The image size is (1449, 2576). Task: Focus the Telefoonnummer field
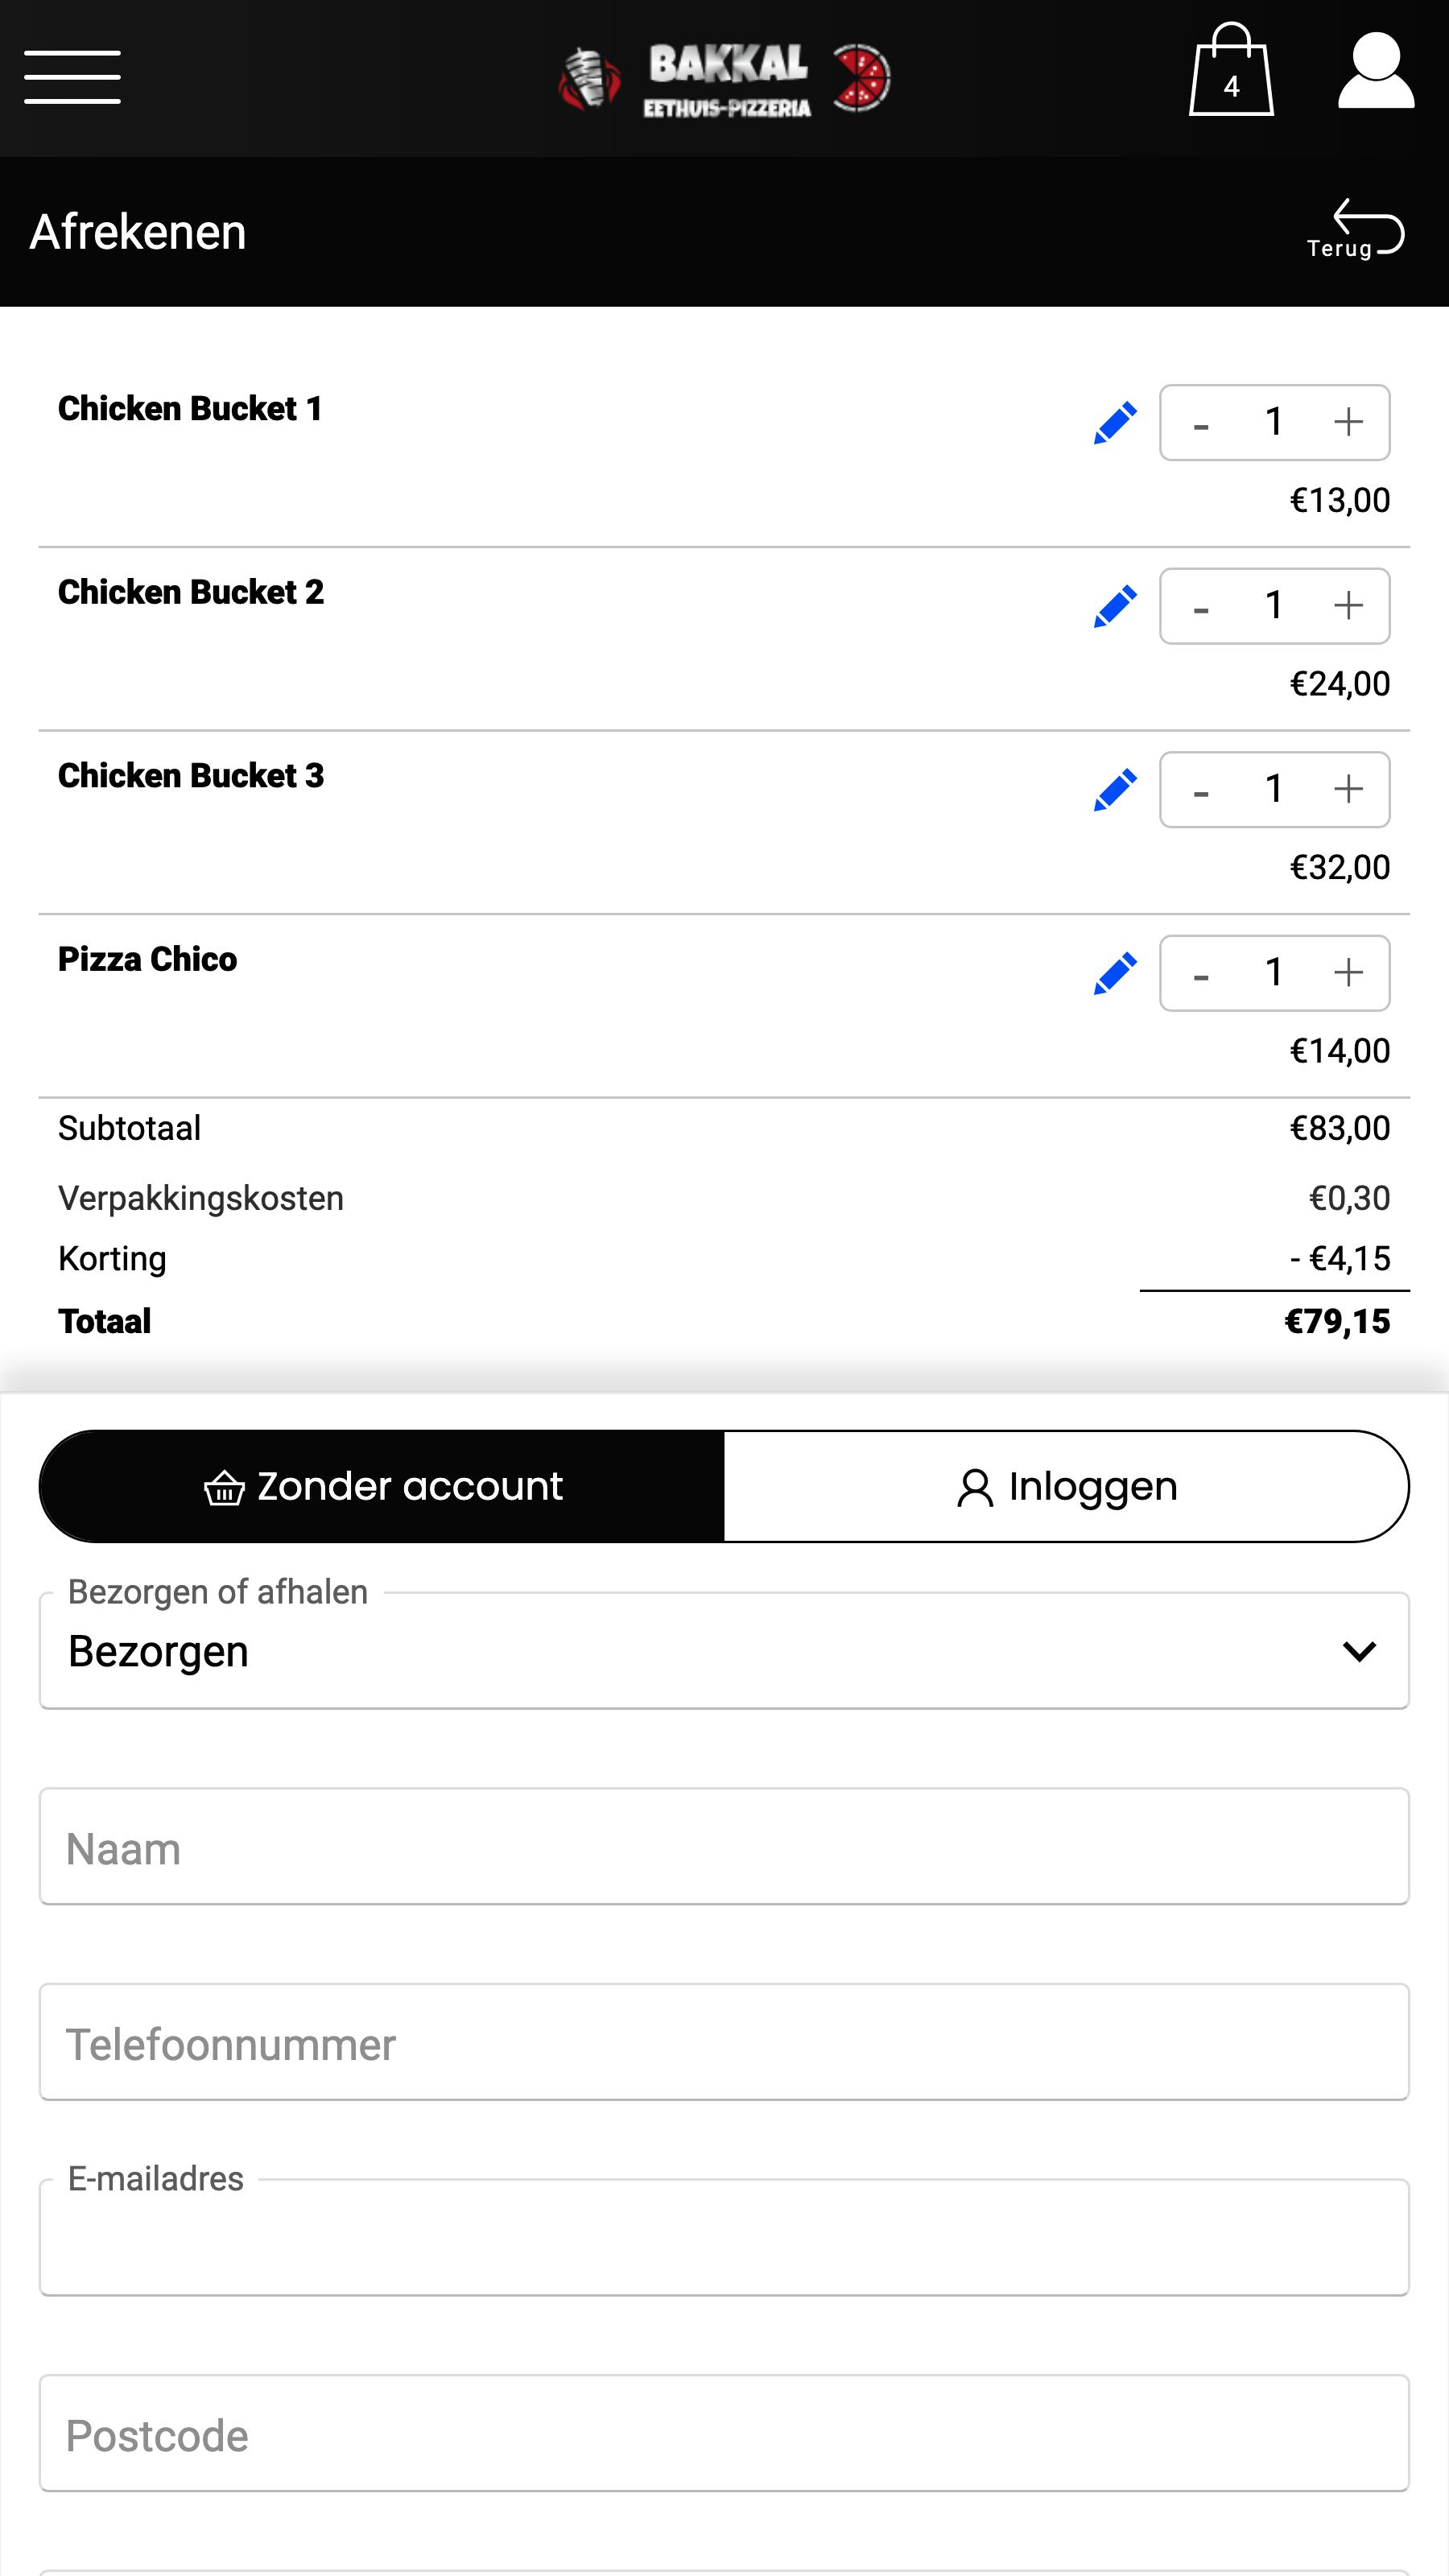pyautogui.click(x=724, y=2043)
